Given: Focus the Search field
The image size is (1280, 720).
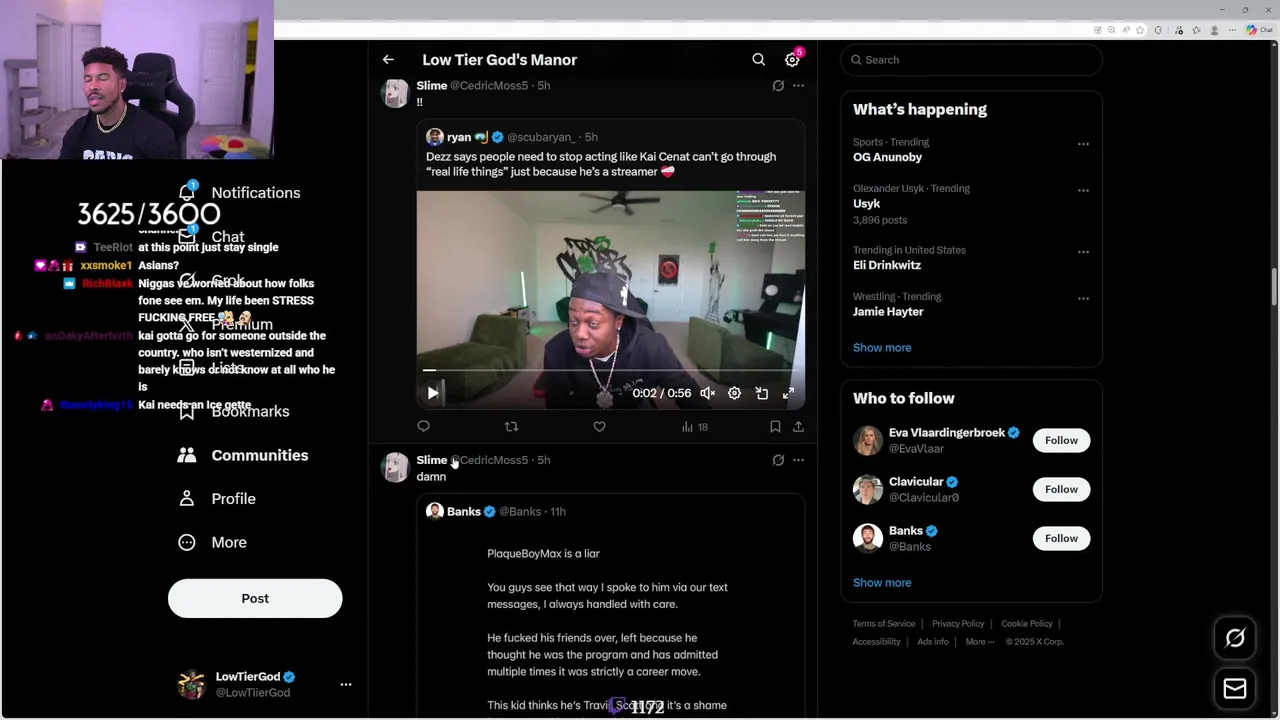Looking at the screenshot, I should 972,60.
